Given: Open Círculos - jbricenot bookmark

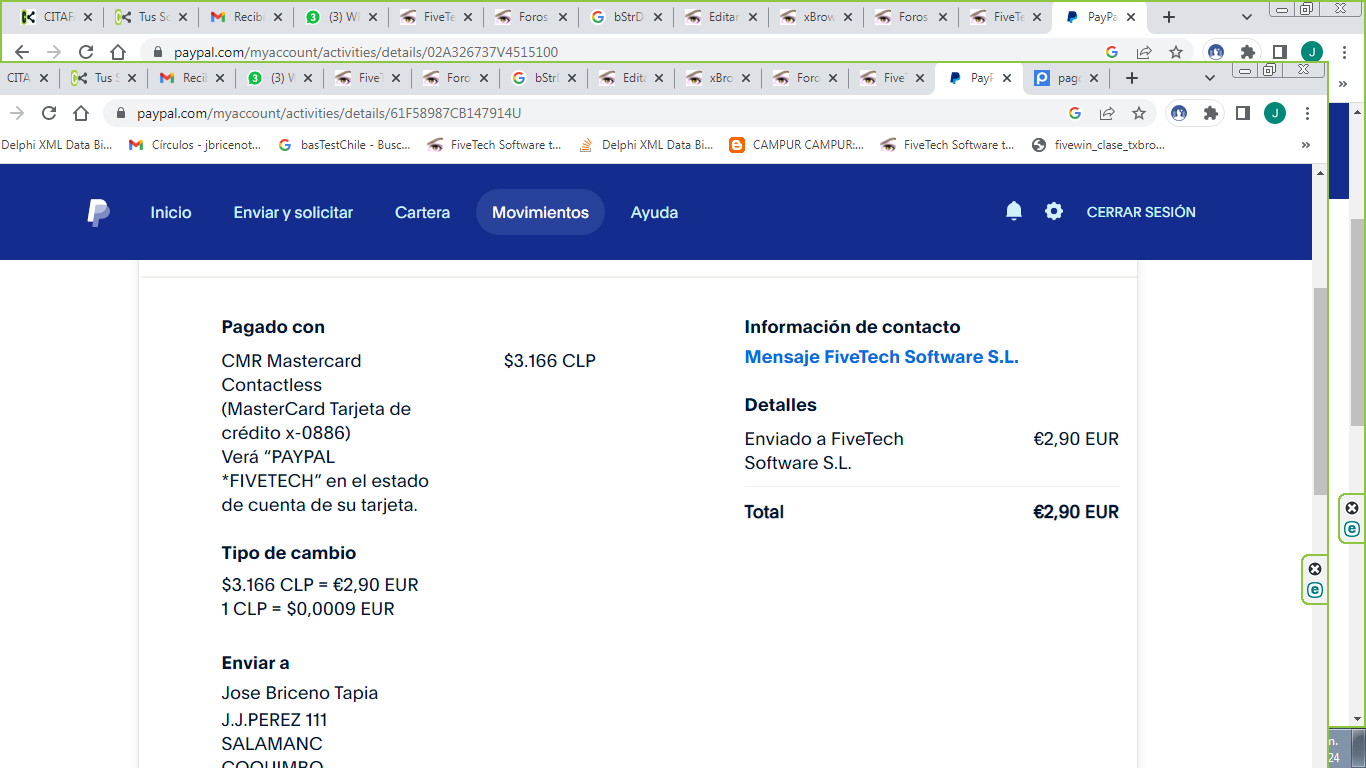Looking at the screenshot, I should 195,145.
